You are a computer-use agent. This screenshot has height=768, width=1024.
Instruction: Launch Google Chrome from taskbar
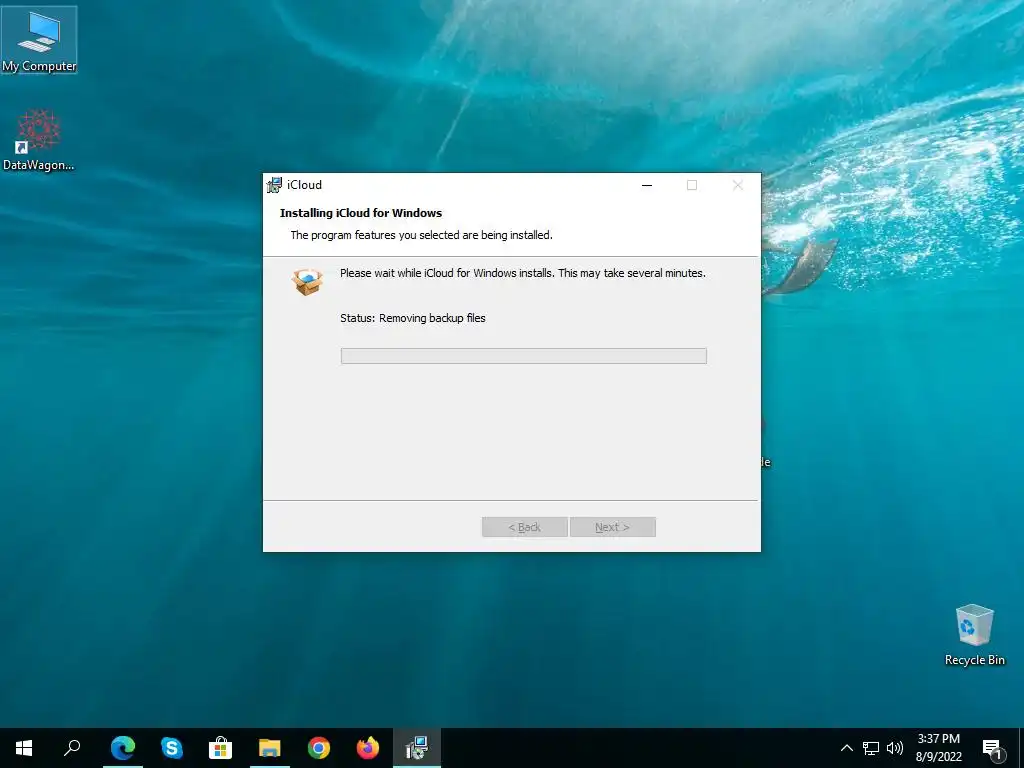tap(319, 748)
